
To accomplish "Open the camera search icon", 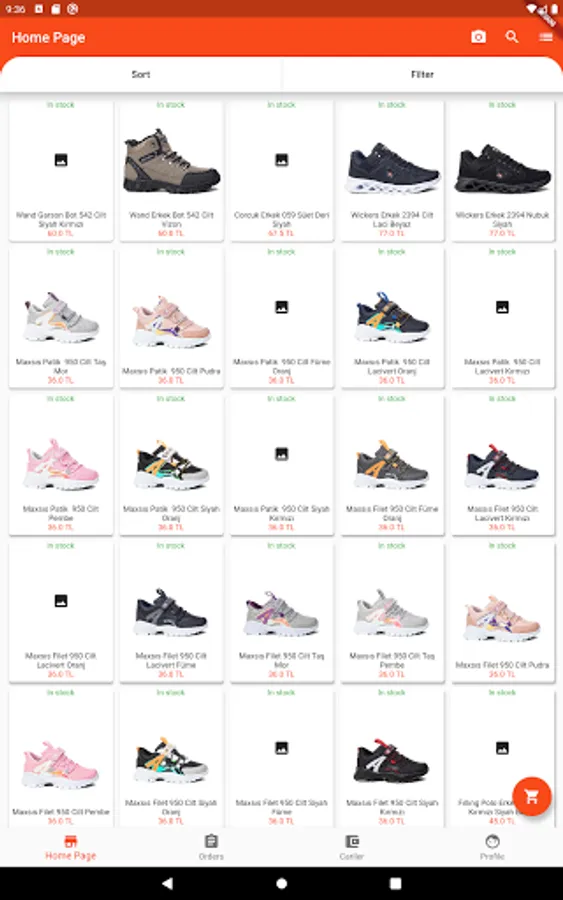I will pyautogui.click(x=478, y=37).
